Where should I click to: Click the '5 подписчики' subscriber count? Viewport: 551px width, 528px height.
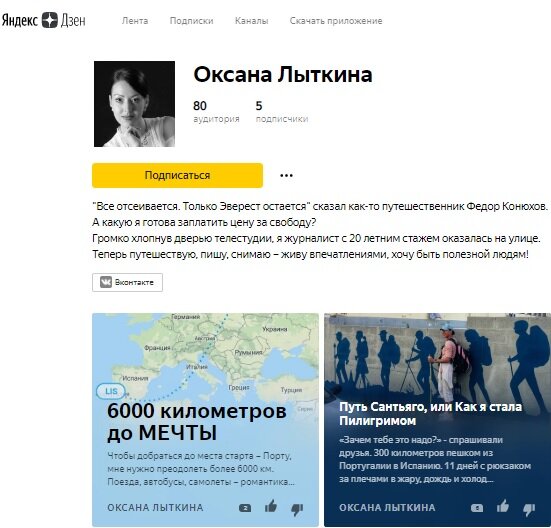tap(282, 111)
